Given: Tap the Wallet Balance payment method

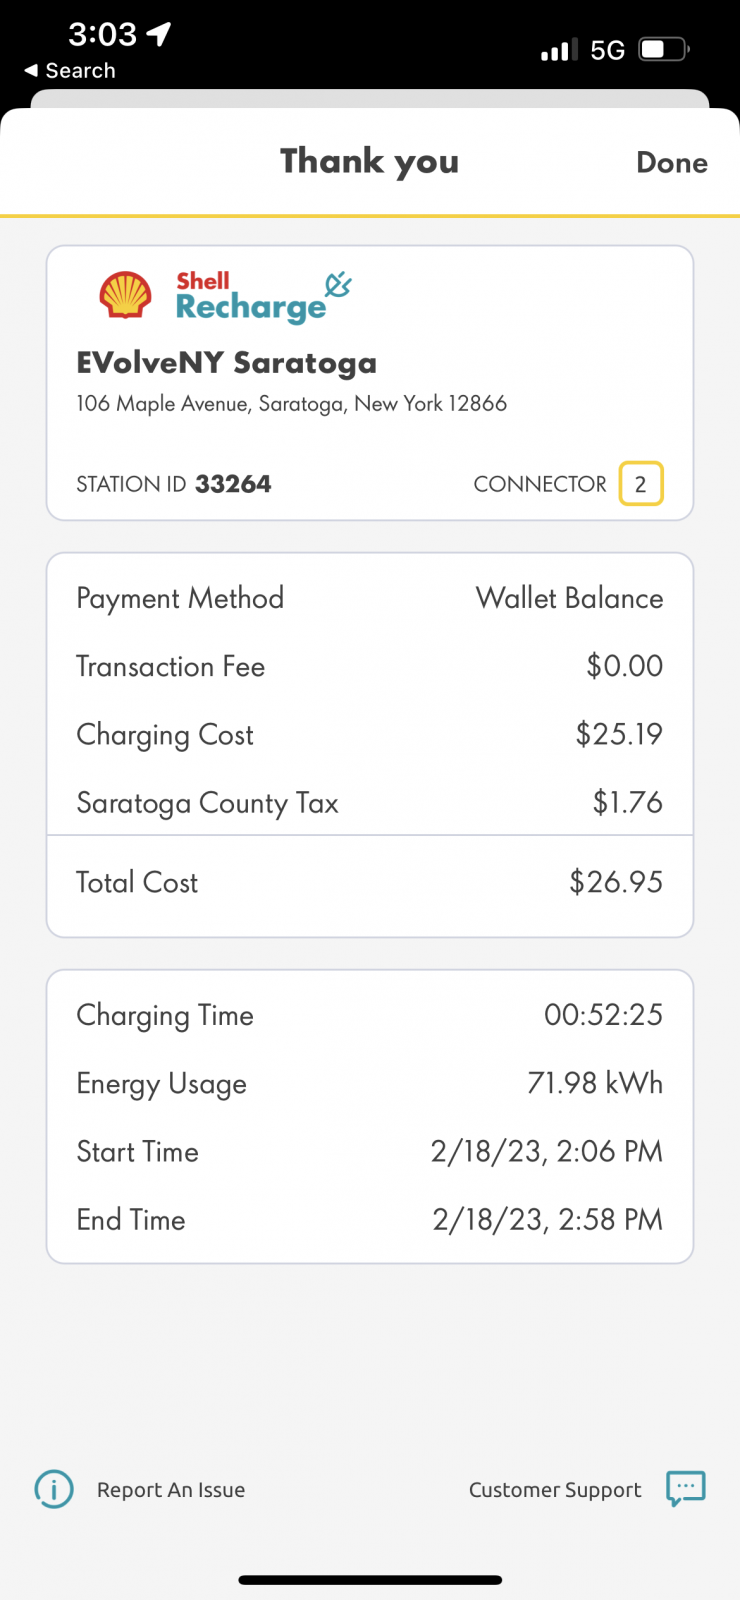Looking at the screenshot, I should (569, 598).
